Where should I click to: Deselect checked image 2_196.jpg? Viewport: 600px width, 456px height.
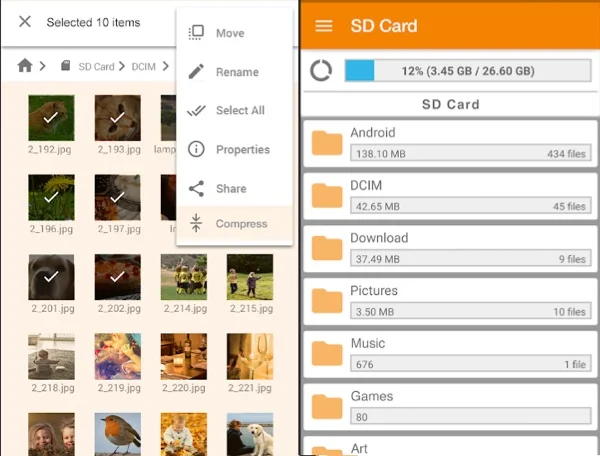pyautogui.click(x=51, y=197)
